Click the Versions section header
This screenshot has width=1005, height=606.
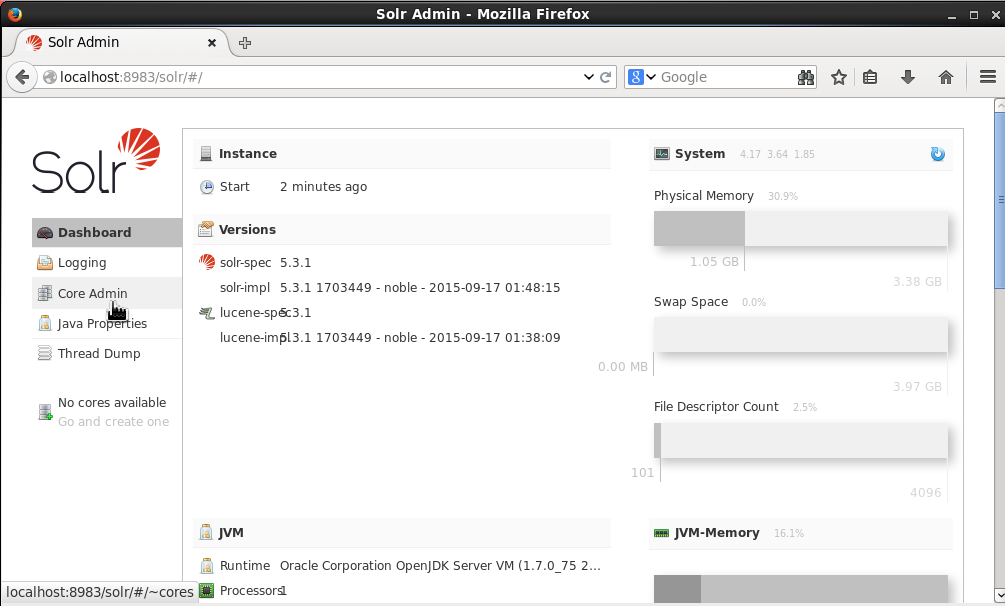[x=402, y=230]
